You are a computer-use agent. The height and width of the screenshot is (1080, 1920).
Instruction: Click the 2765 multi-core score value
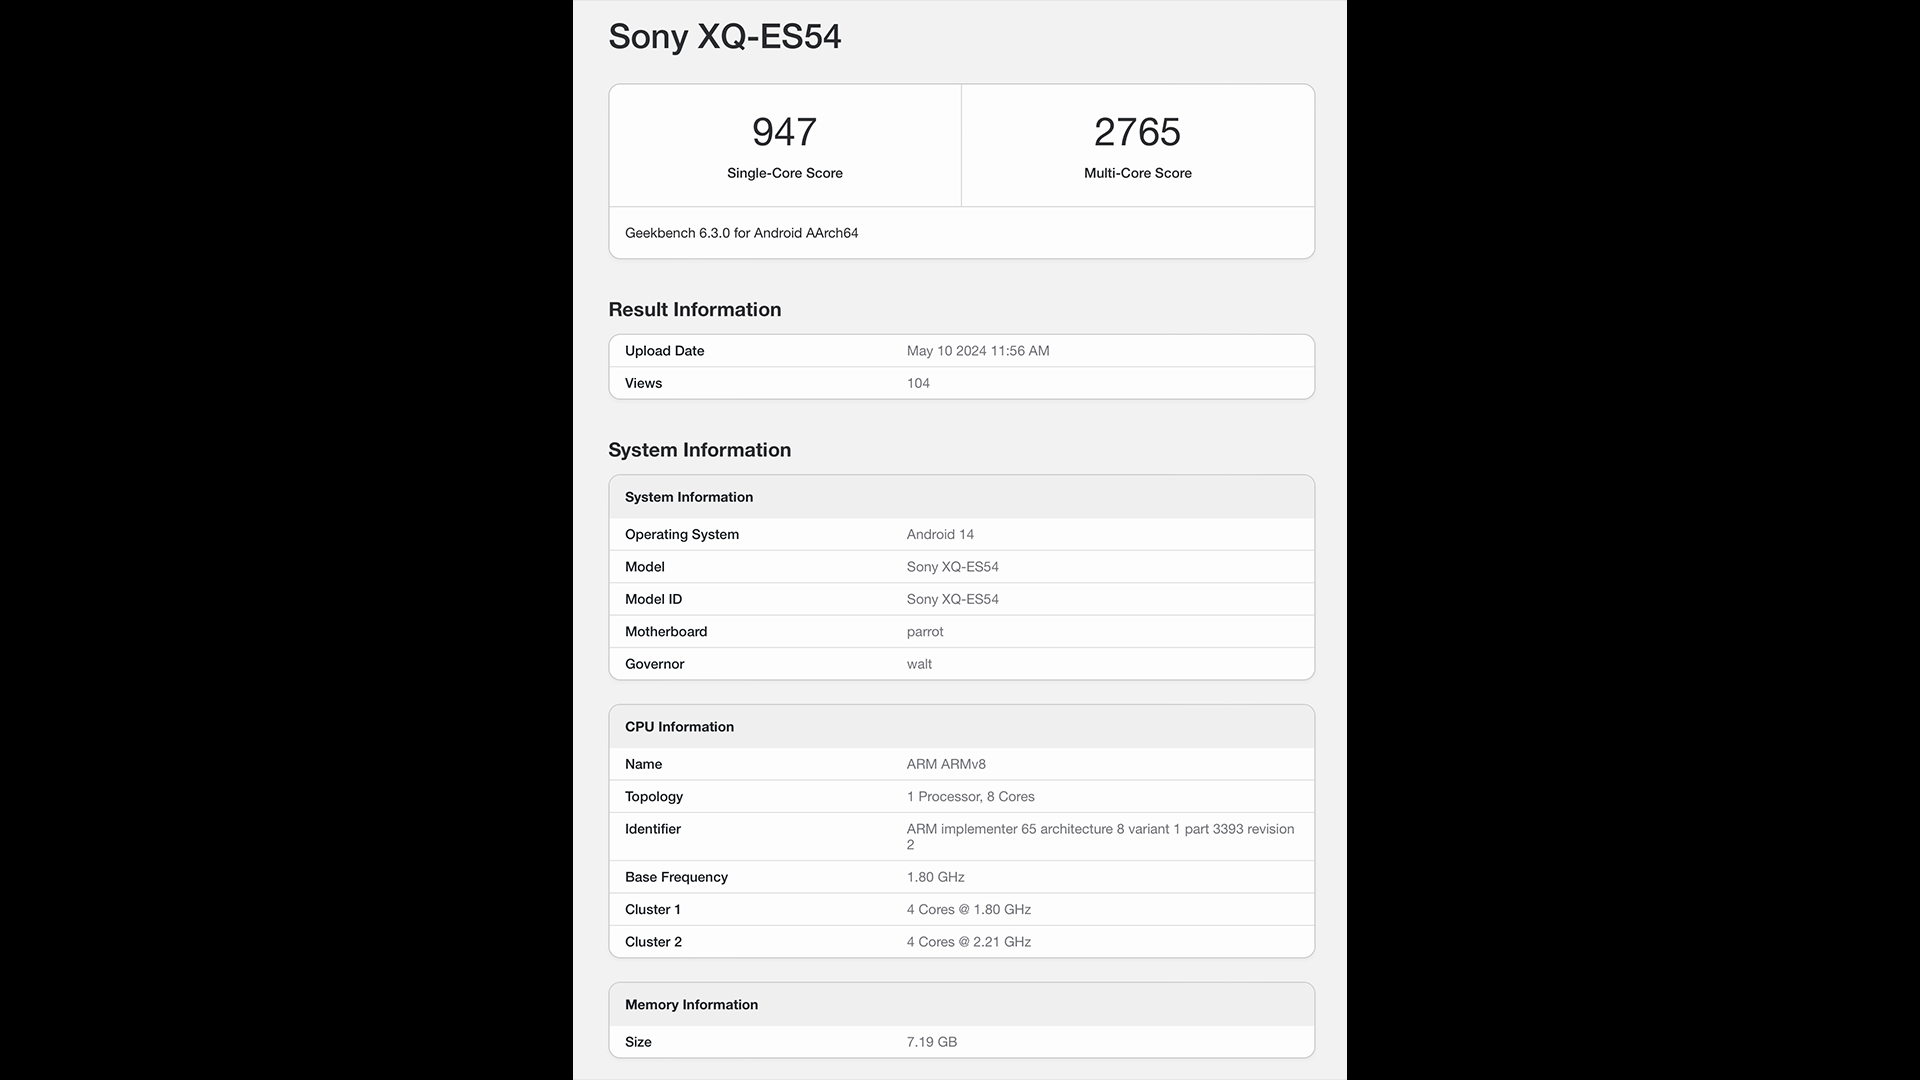(1137, 132)
